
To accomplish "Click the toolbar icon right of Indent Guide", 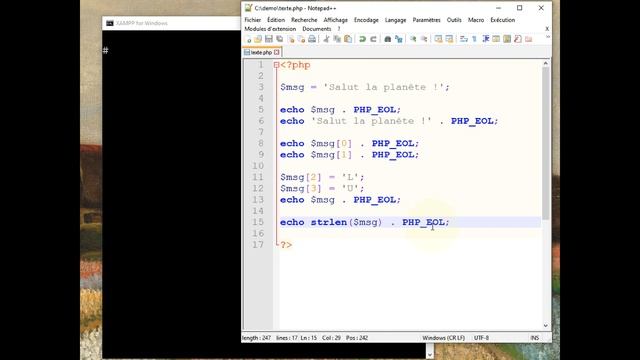I will (x=496, y=39).
